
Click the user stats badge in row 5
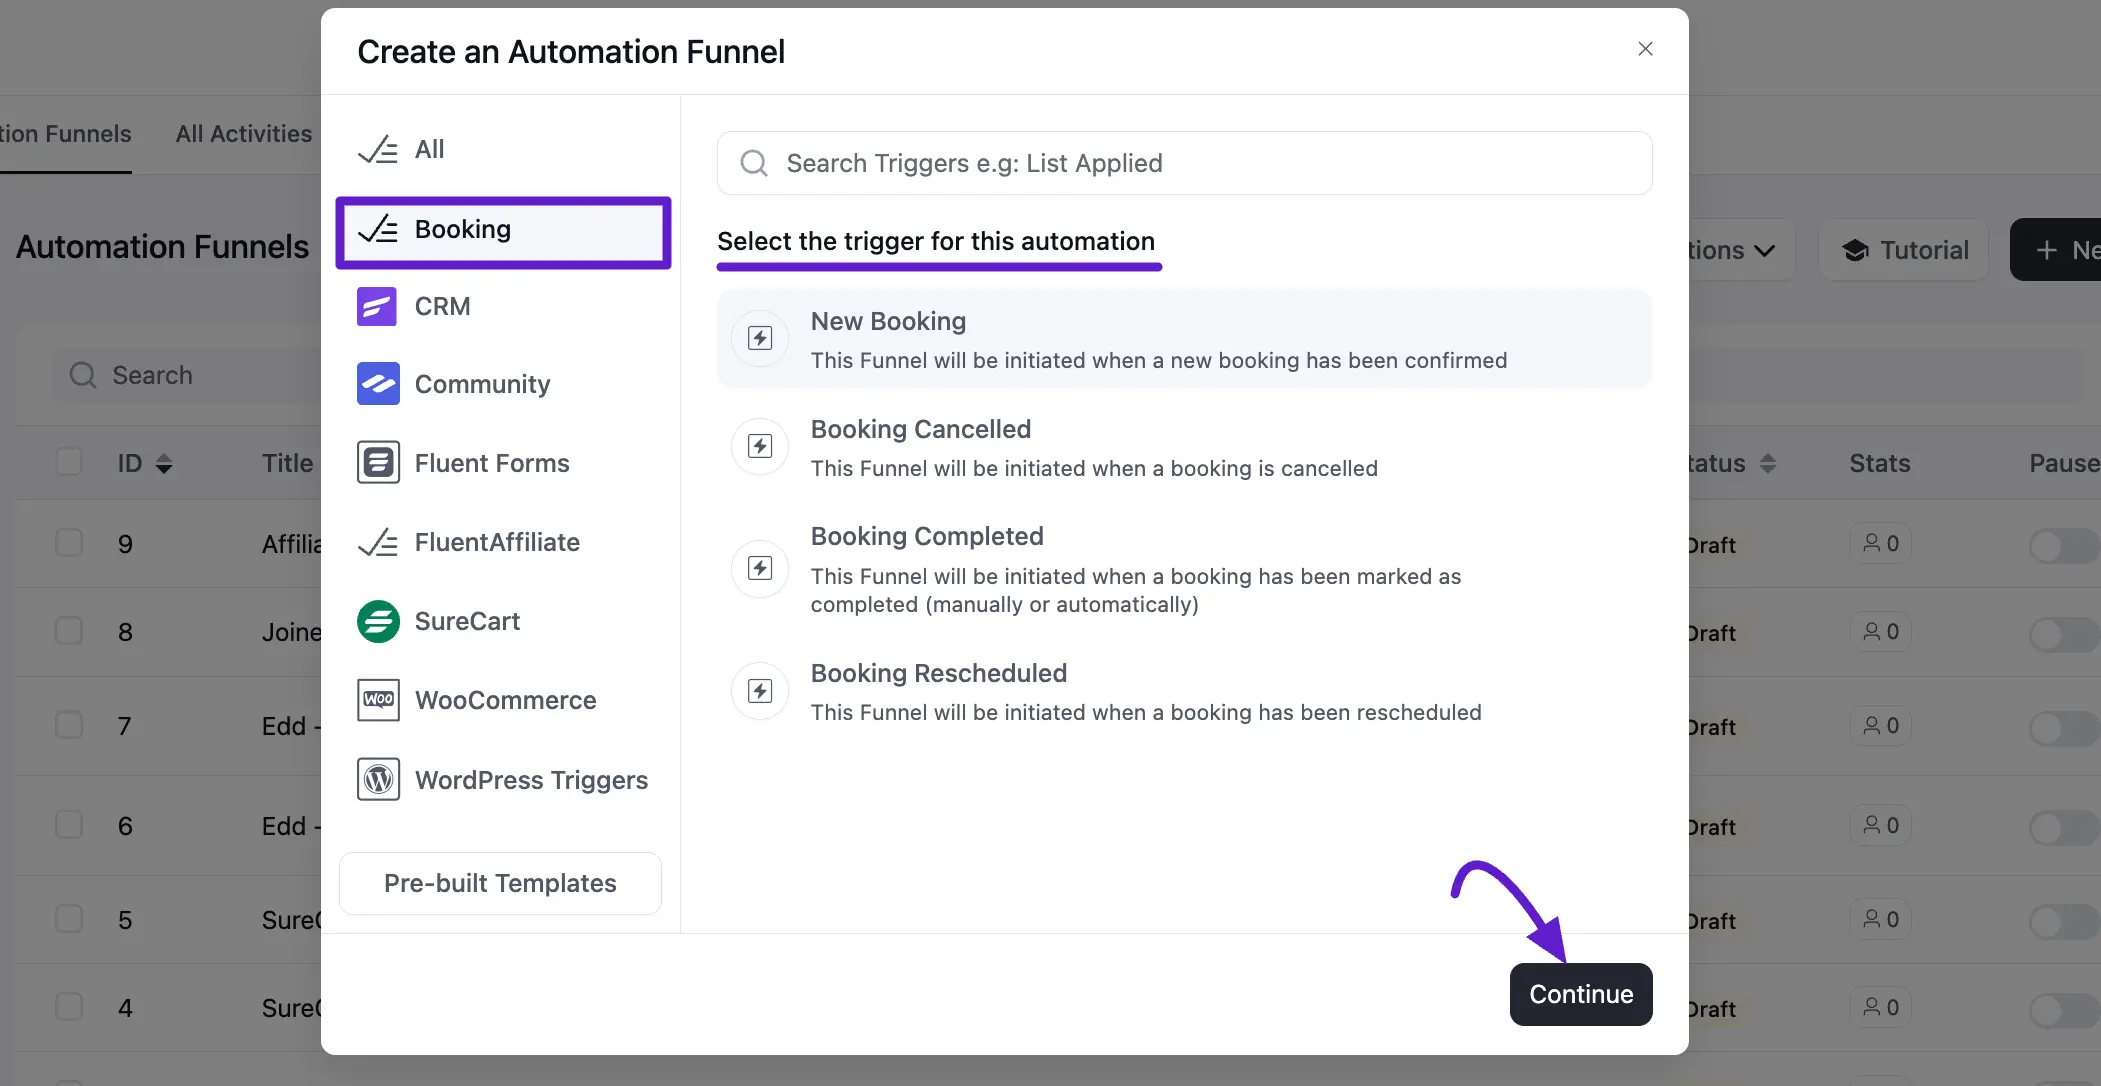pyautogui.click(x=1880, y=919)
